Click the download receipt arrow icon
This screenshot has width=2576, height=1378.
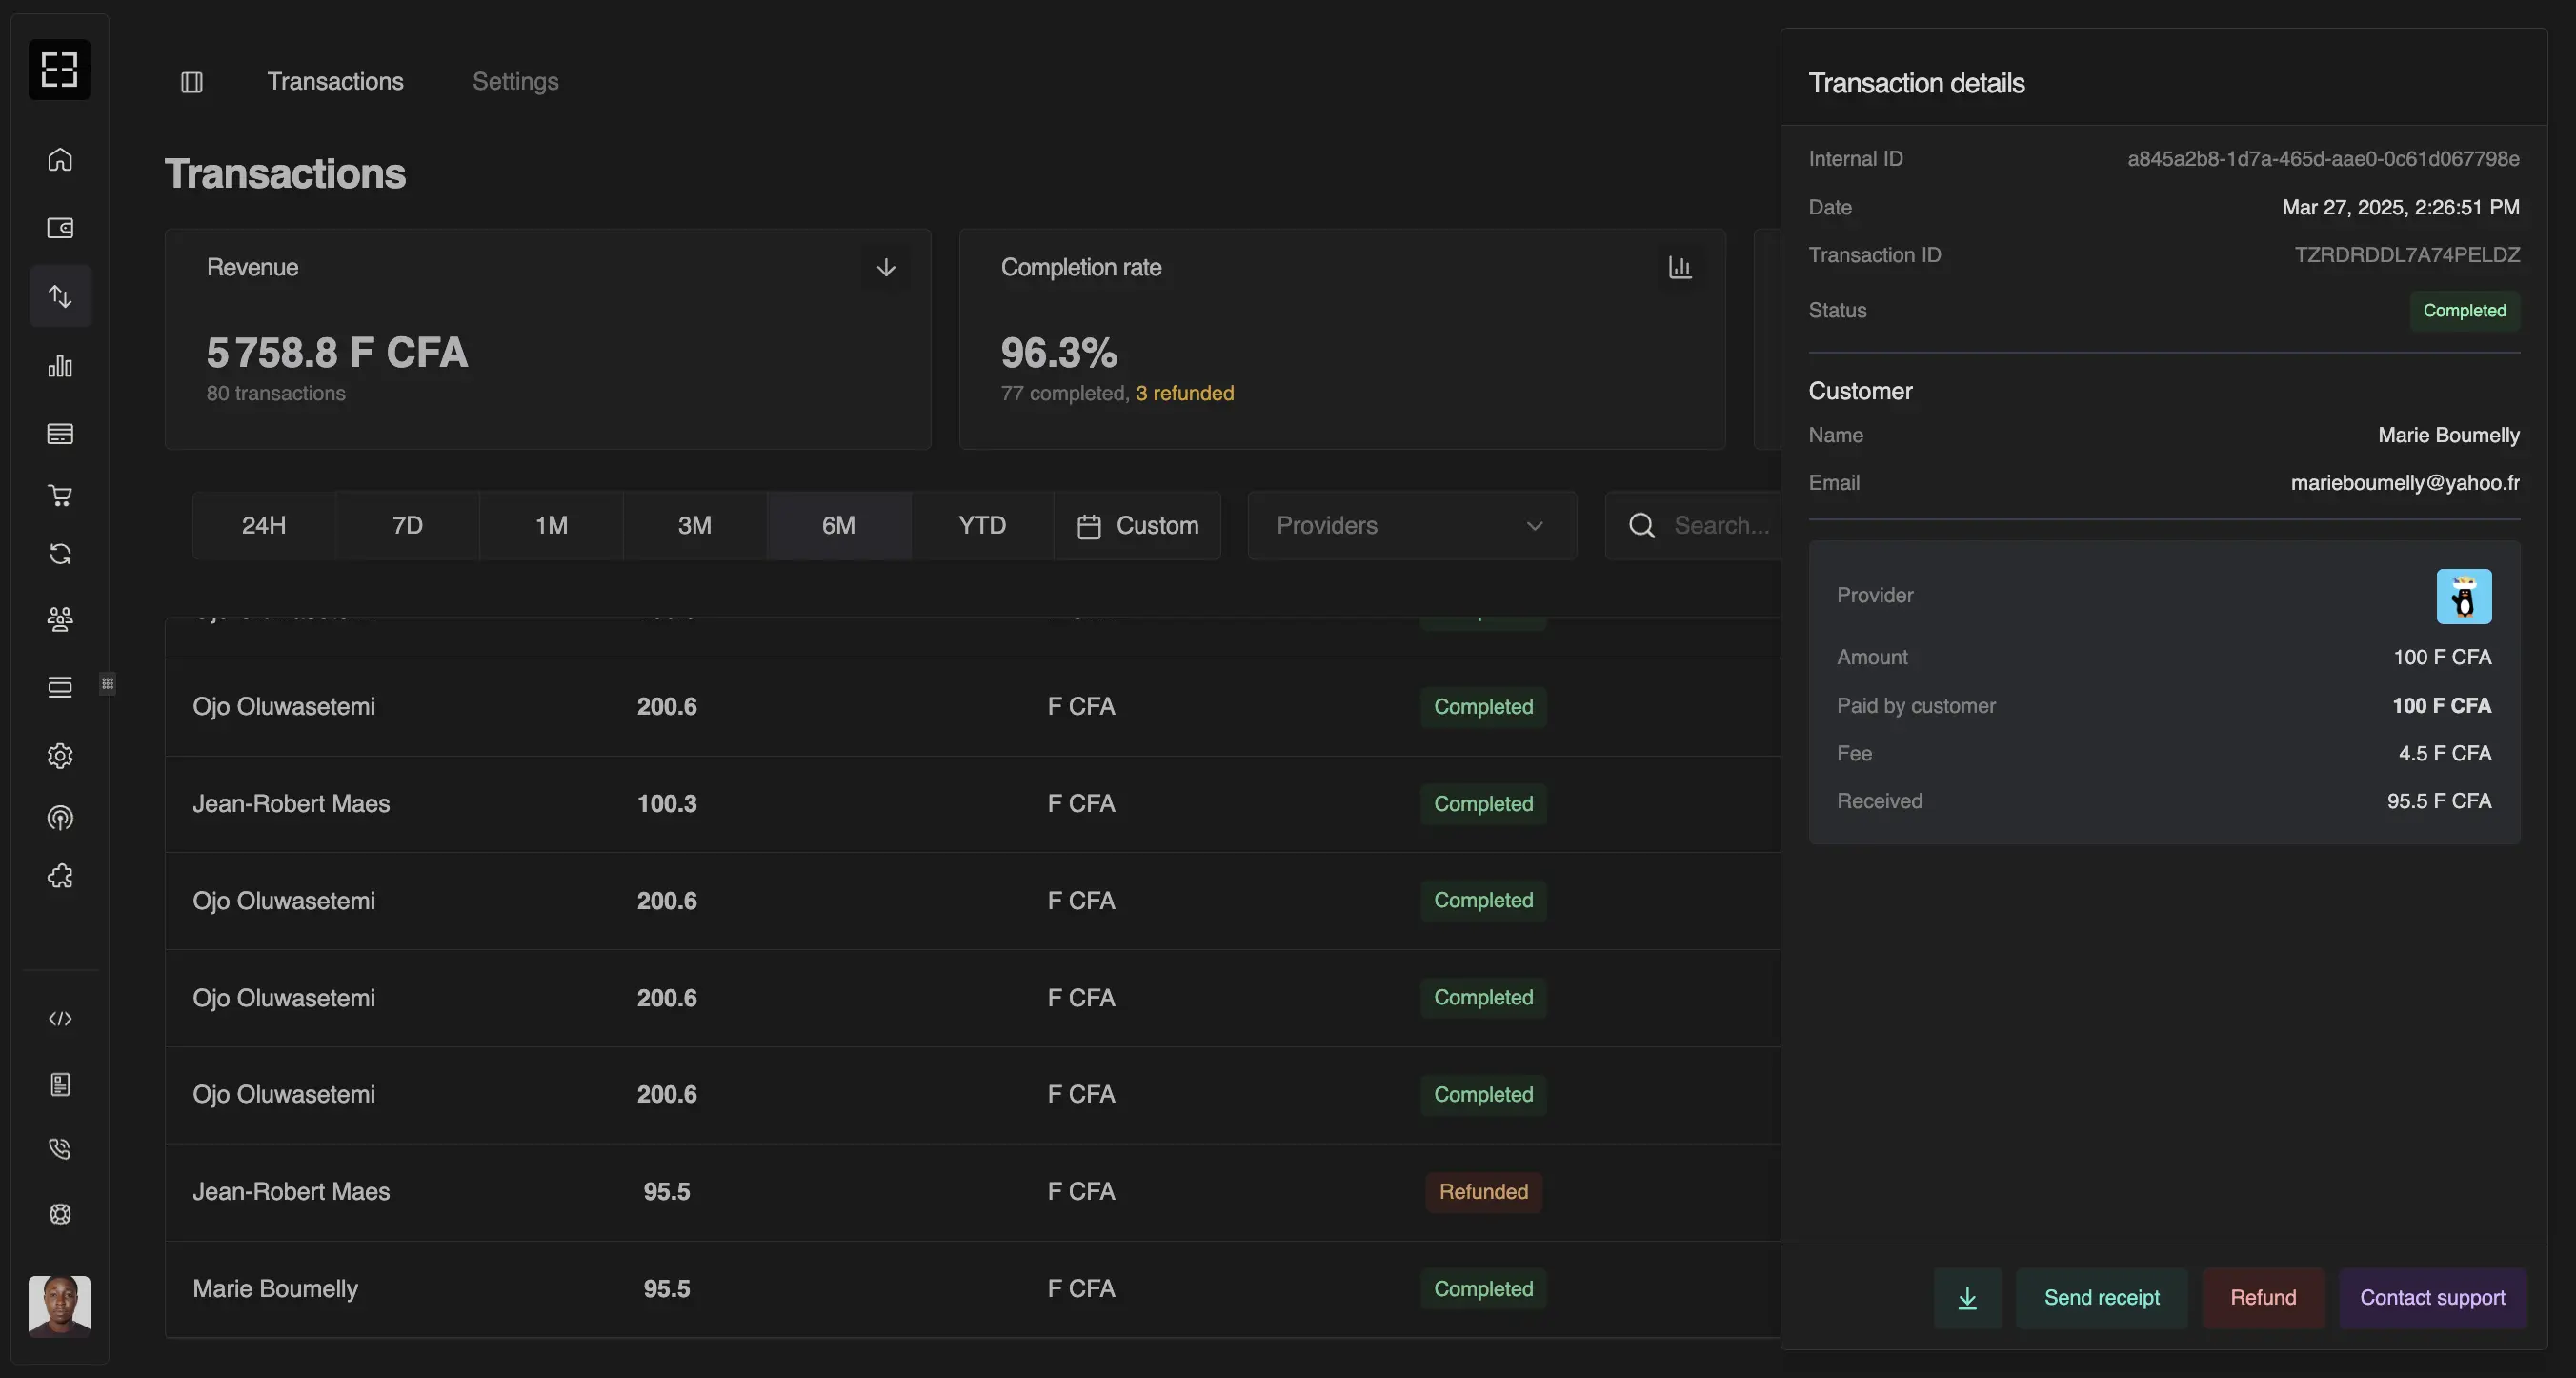[1967, 1298]
